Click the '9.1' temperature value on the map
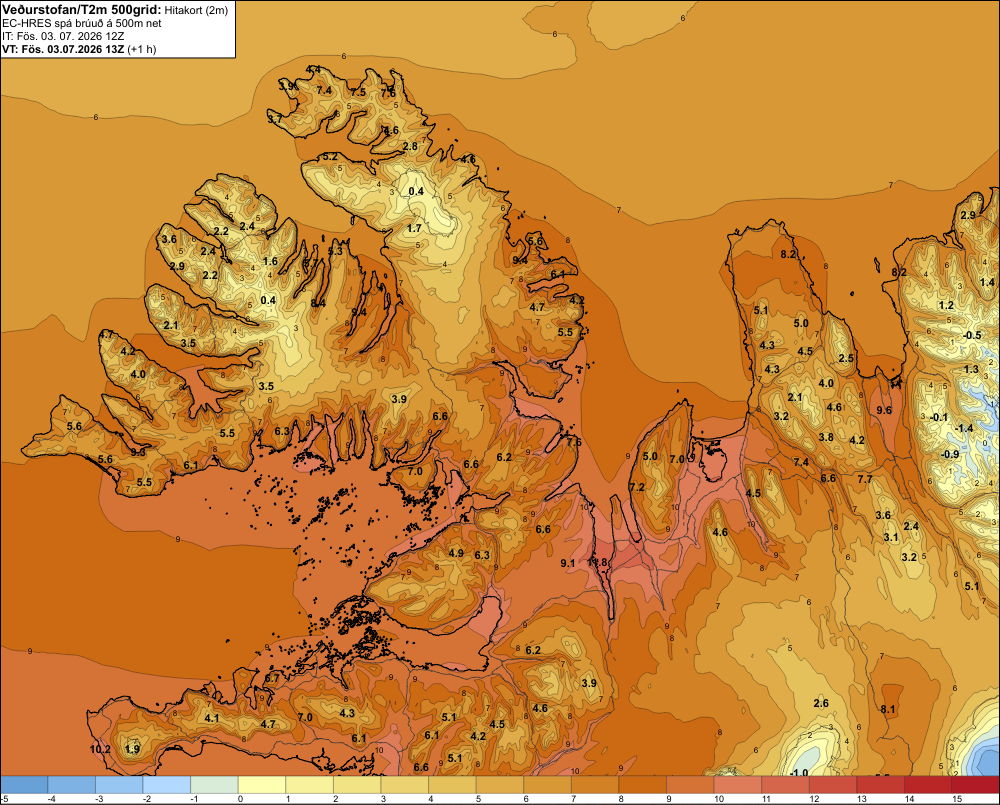 pos(568,563)
